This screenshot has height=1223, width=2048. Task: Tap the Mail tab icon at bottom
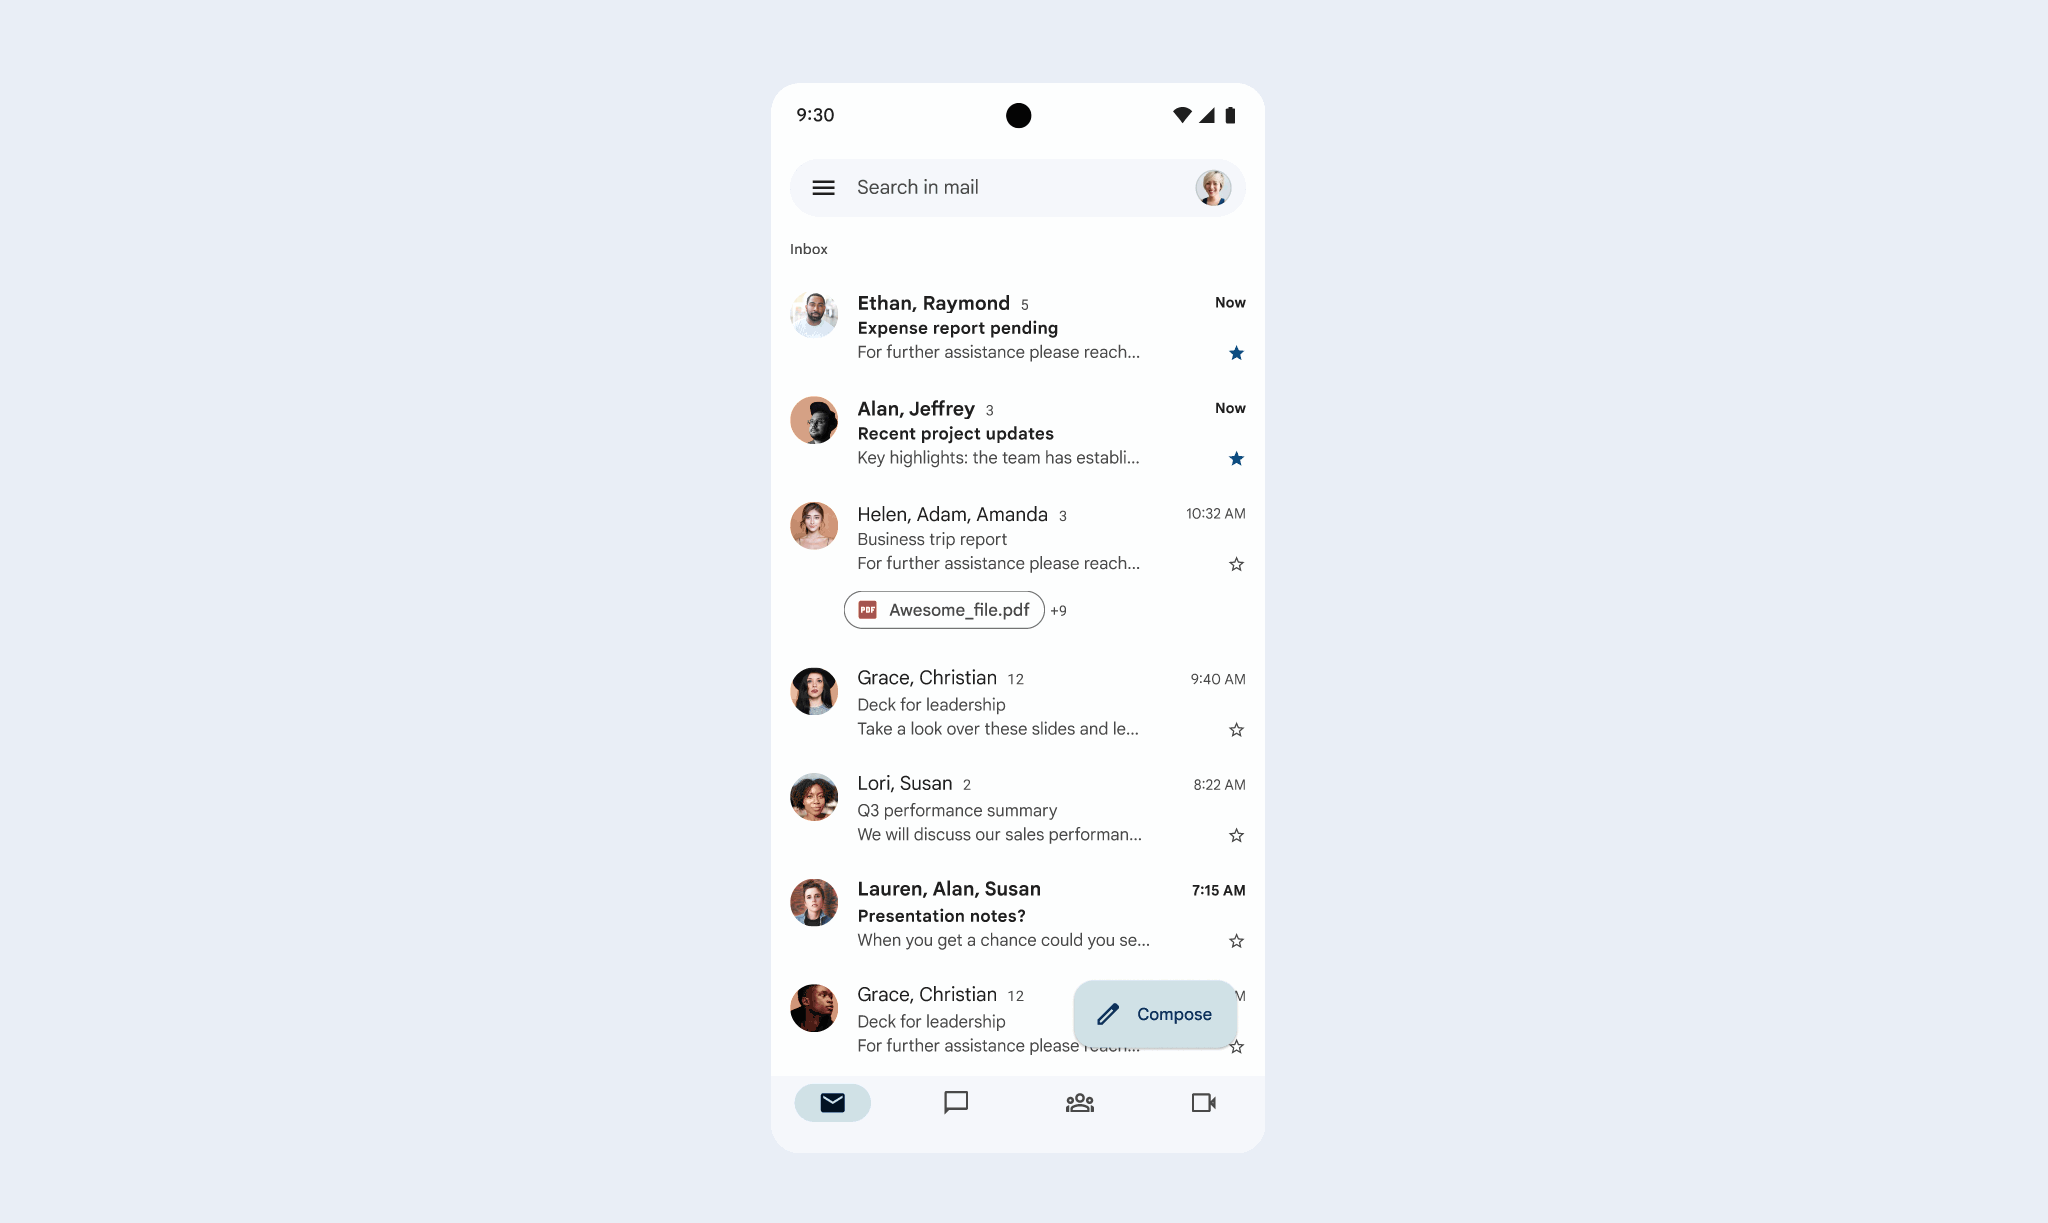pyautogui.click(x=833, y=1102)
